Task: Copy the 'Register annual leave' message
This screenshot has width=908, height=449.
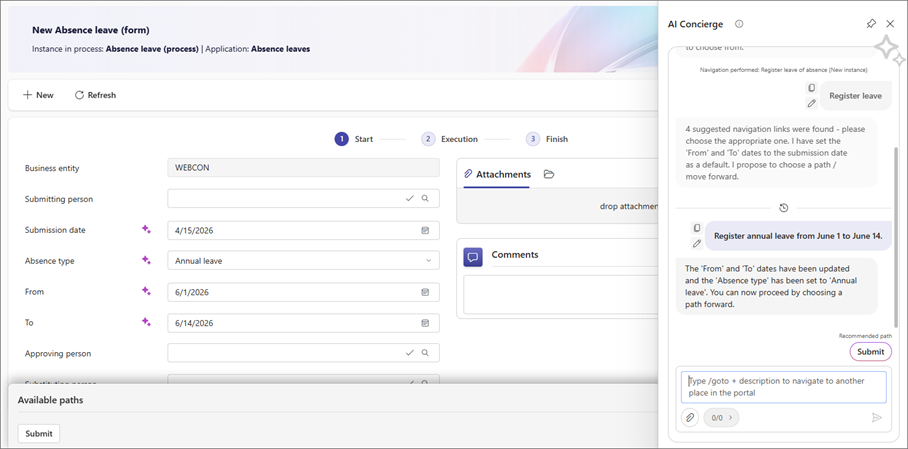Action: 697,229
